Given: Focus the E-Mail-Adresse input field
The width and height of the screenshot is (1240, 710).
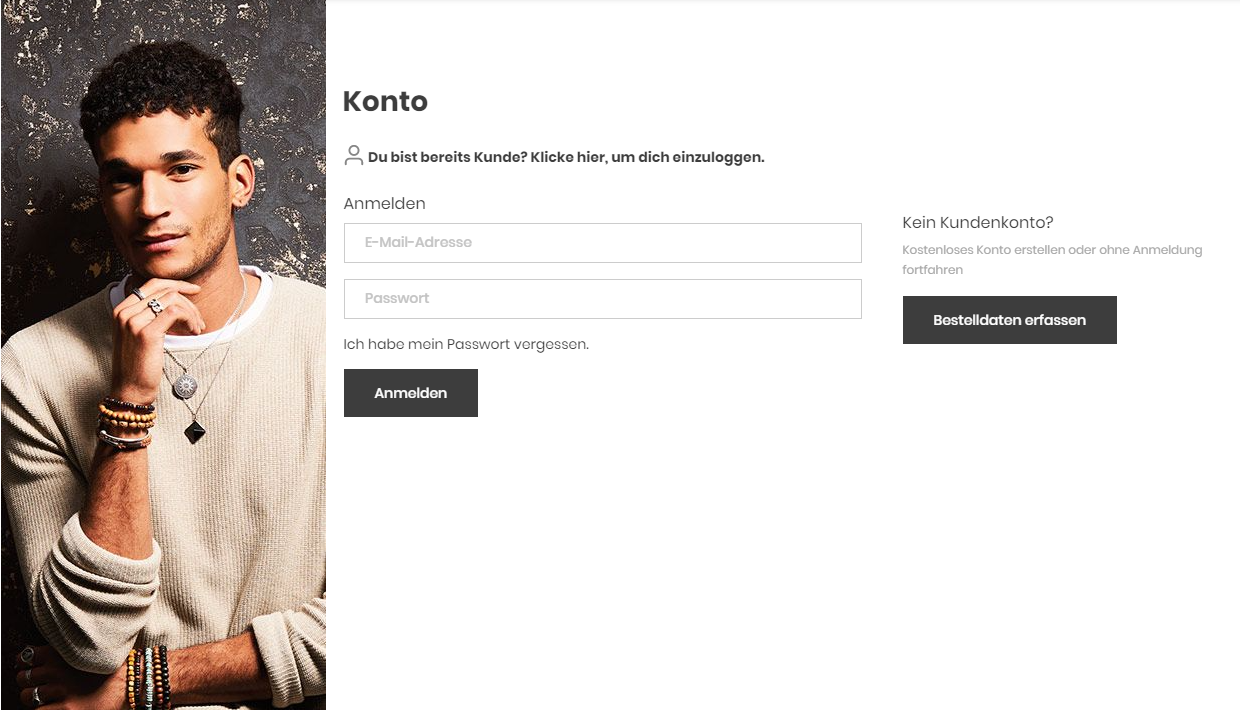Looking at the screenshot, I should 602,243.
